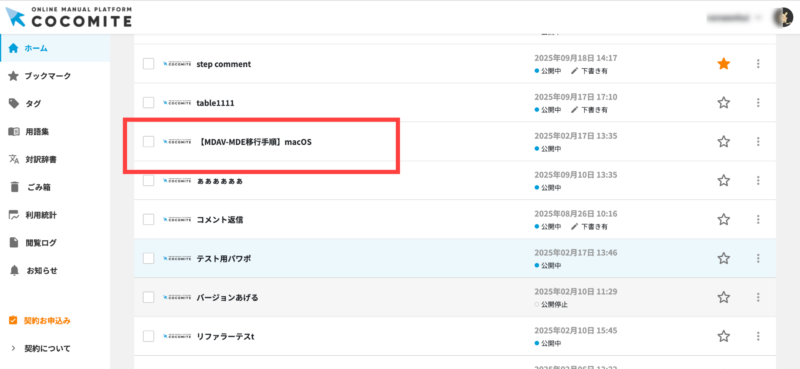Click the table1111 thumbnail logo
Image resolution: width=800 pixels, height=369 pixels.
177,103
